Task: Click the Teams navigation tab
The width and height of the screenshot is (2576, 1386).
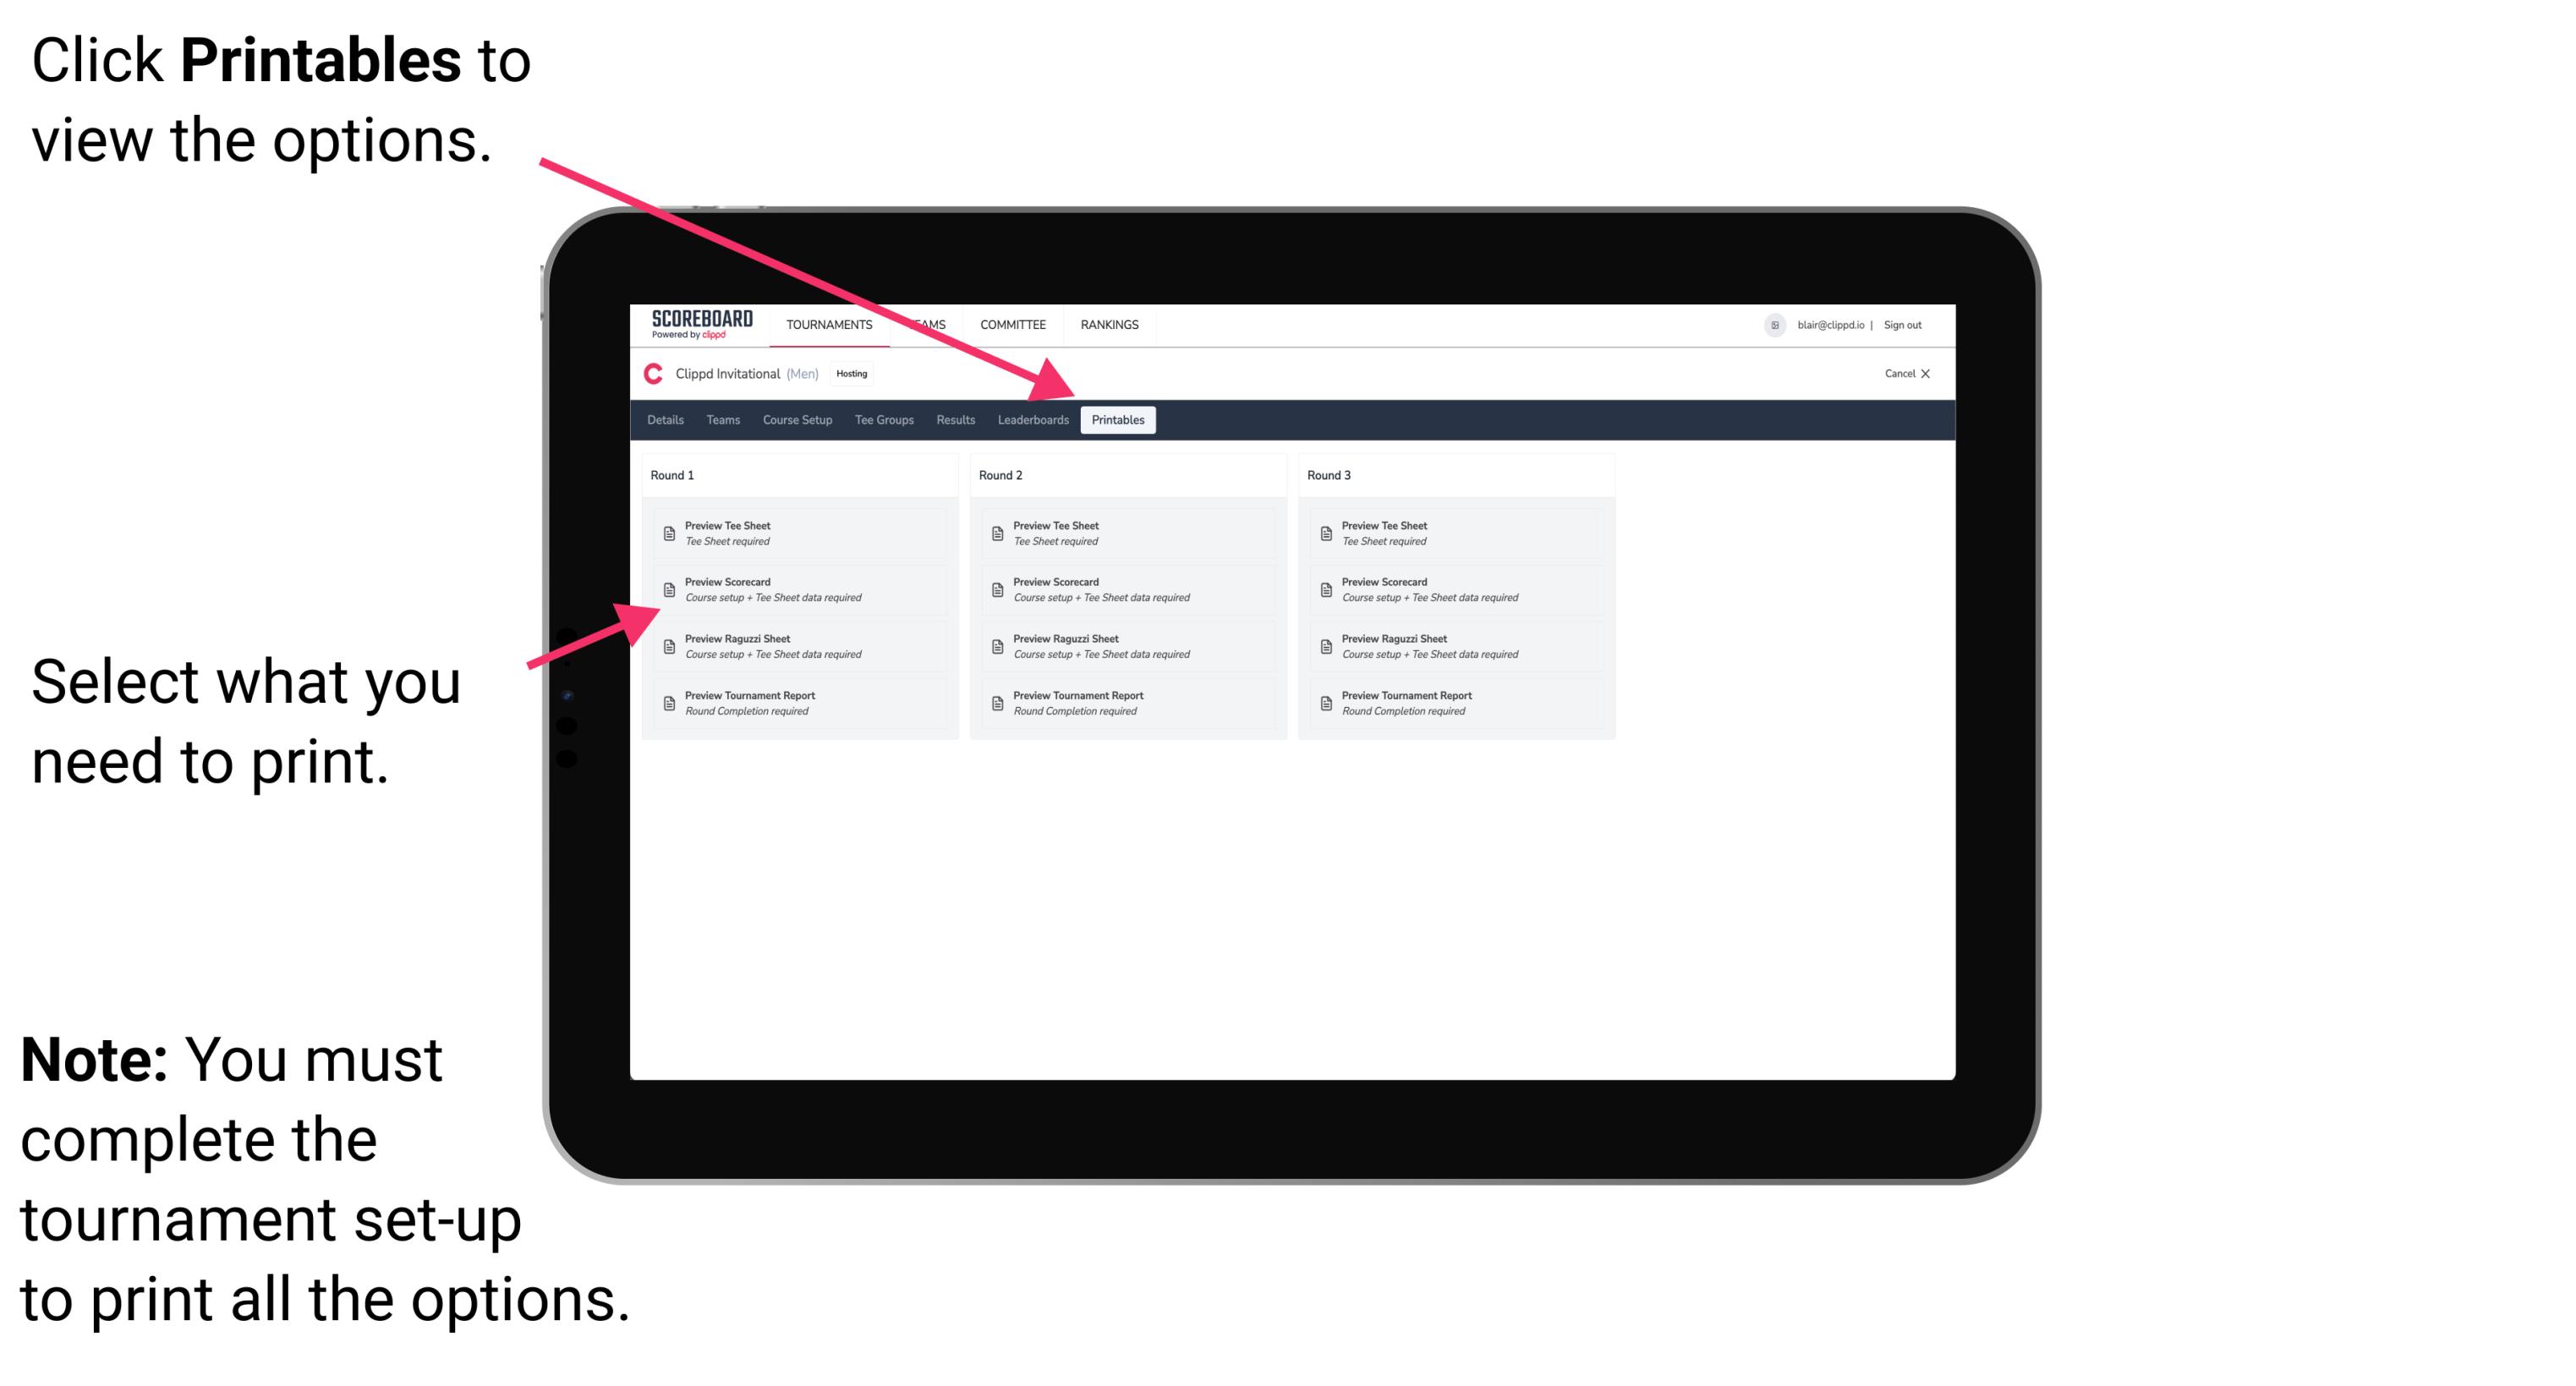Action: click(x=719, y=420)
